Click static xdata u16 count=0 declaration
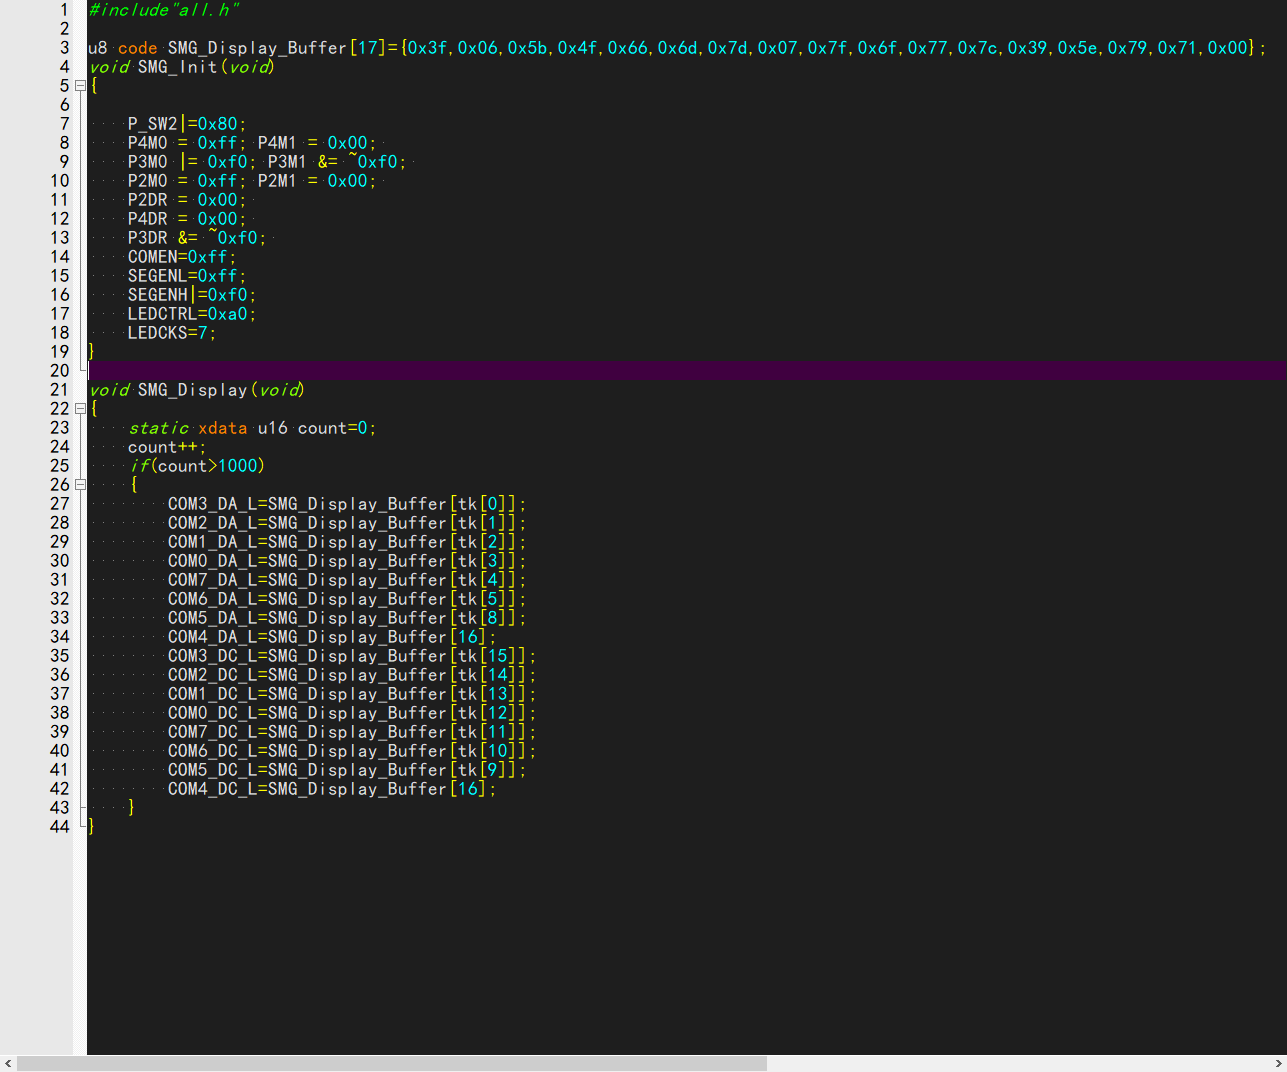 252,428
